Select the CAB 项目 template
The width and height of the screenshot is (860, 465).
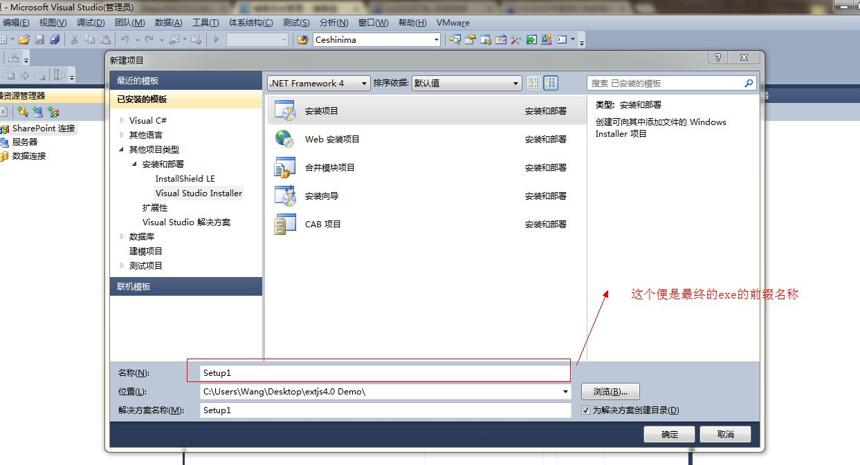(x=425, y=224)
